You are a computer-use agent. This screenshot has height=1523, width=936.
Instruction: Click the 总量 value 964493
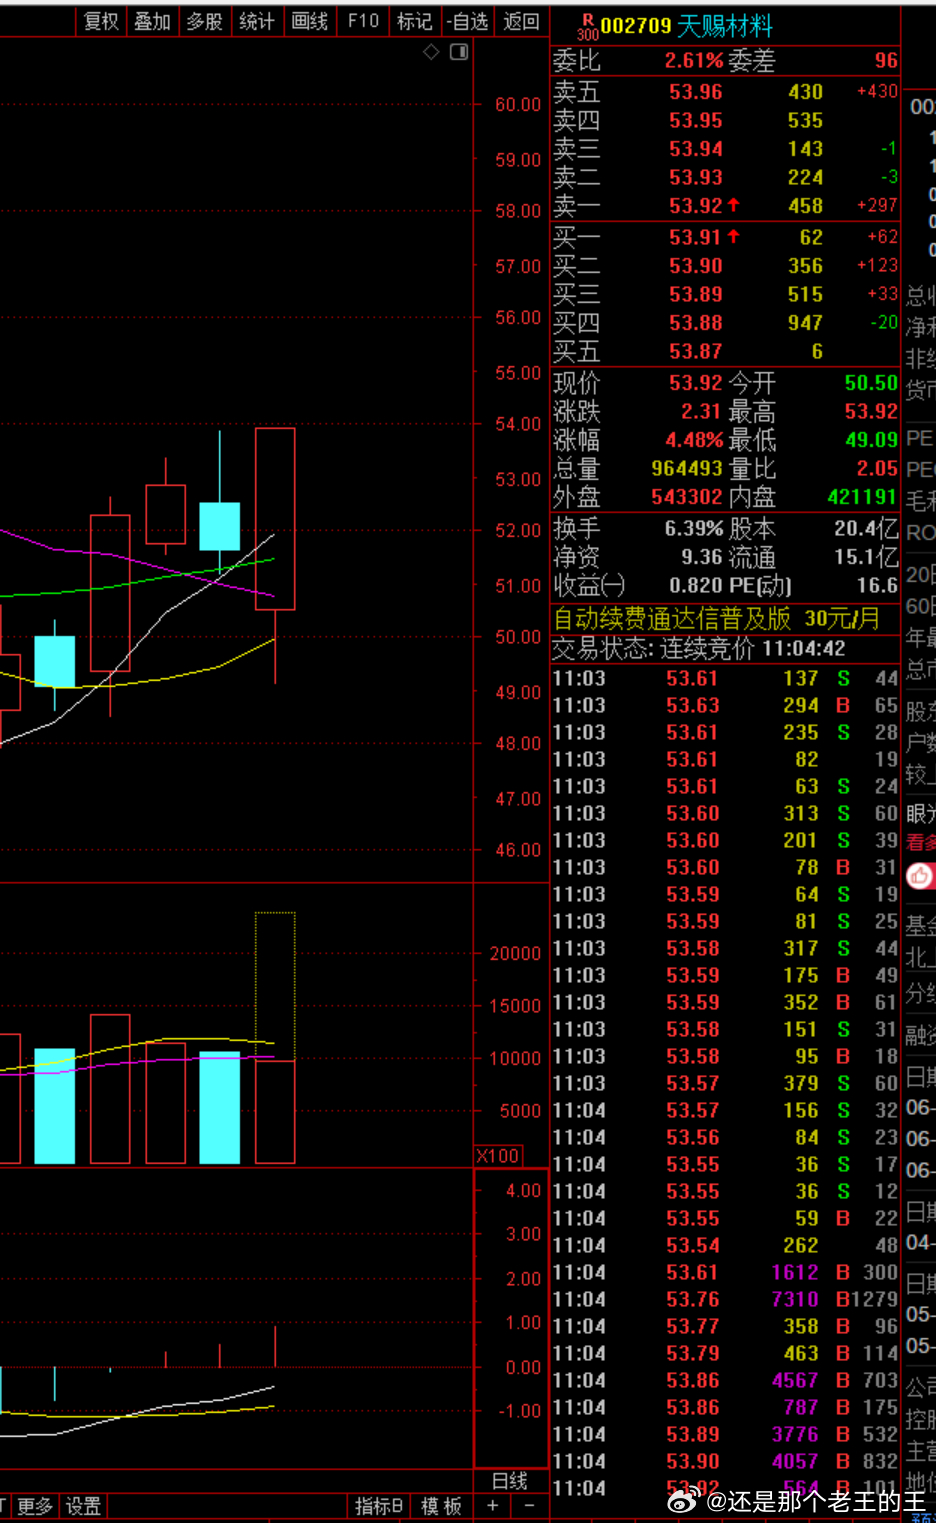(687, 469)
